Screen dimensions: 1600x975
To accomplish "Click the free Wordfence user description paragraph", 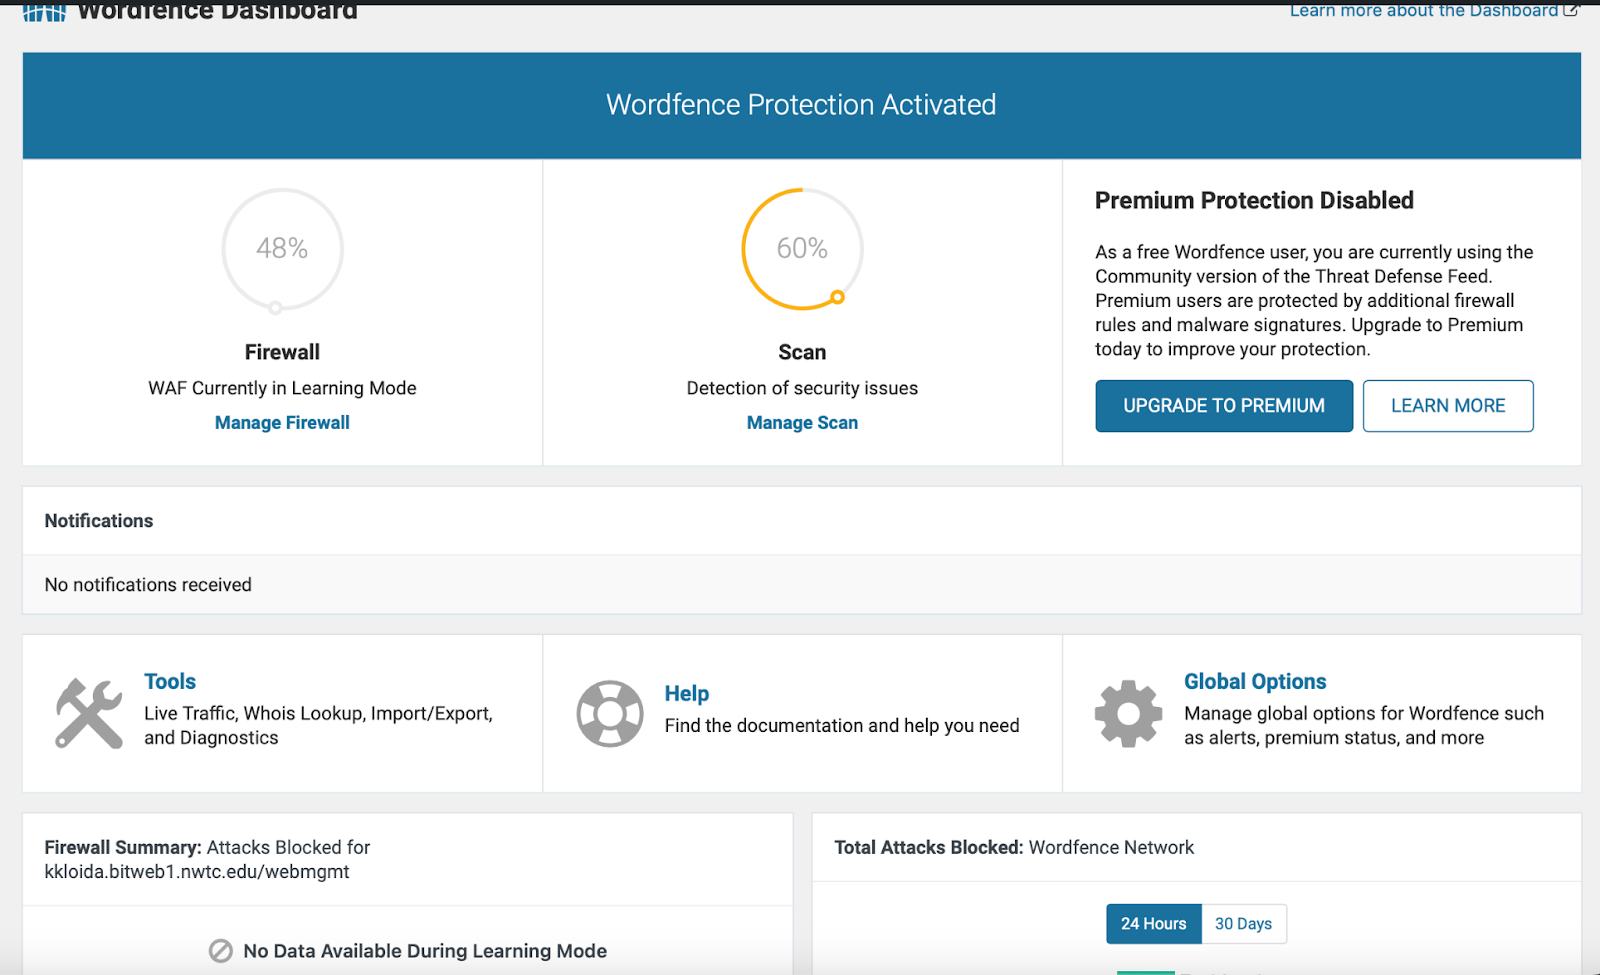I will point(1314,301).
